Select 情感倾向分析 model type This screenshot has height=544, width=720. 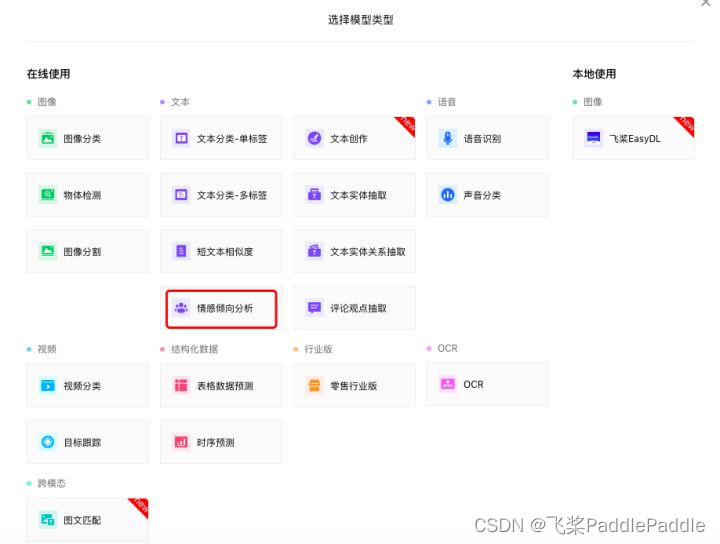tap(221, 308)
